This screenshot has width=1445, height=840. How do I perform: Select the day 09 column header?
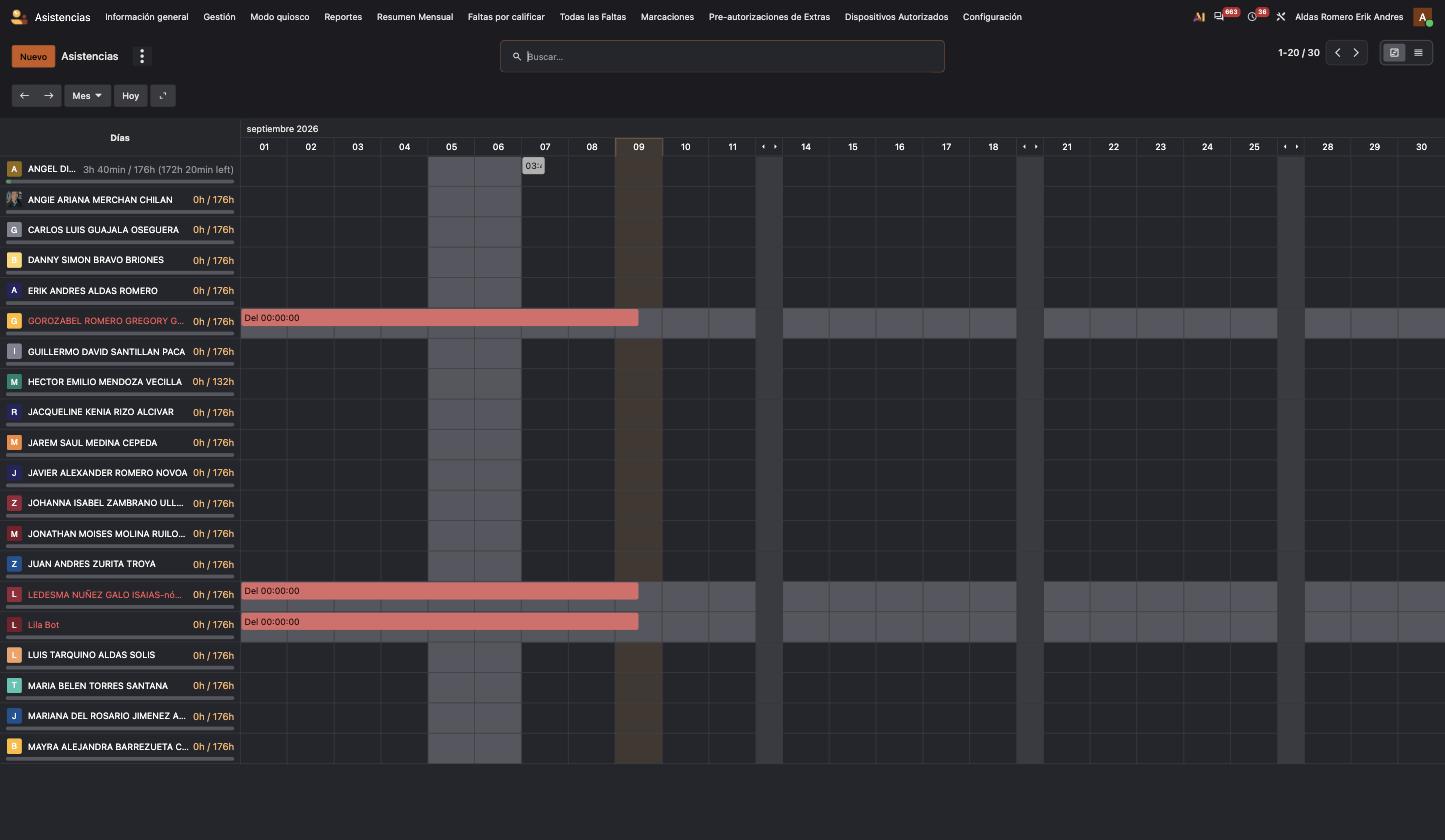pyautogui.click(x=639, y=147)
